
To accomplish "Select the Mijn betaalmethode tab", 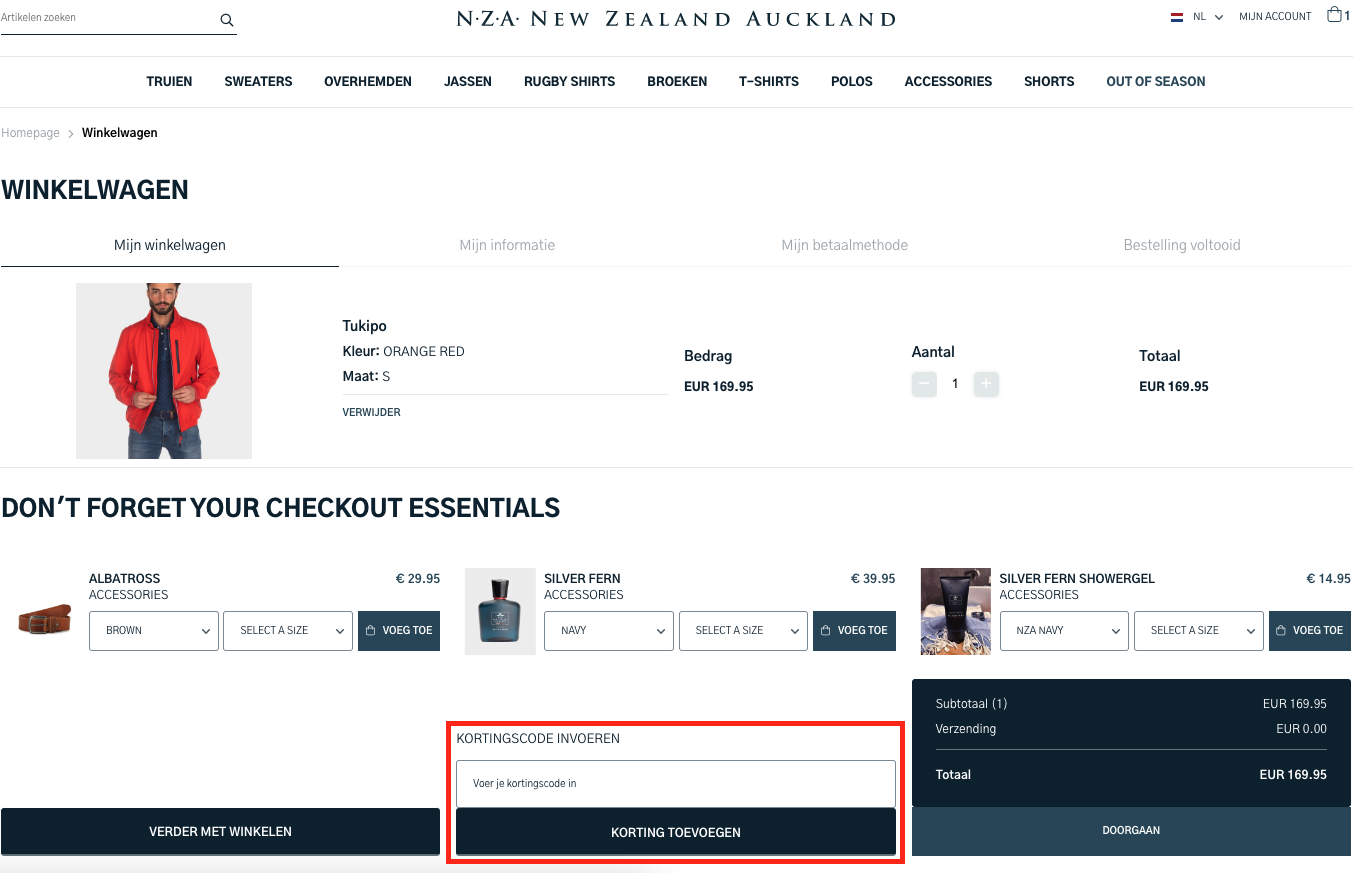I will point(845,245).
